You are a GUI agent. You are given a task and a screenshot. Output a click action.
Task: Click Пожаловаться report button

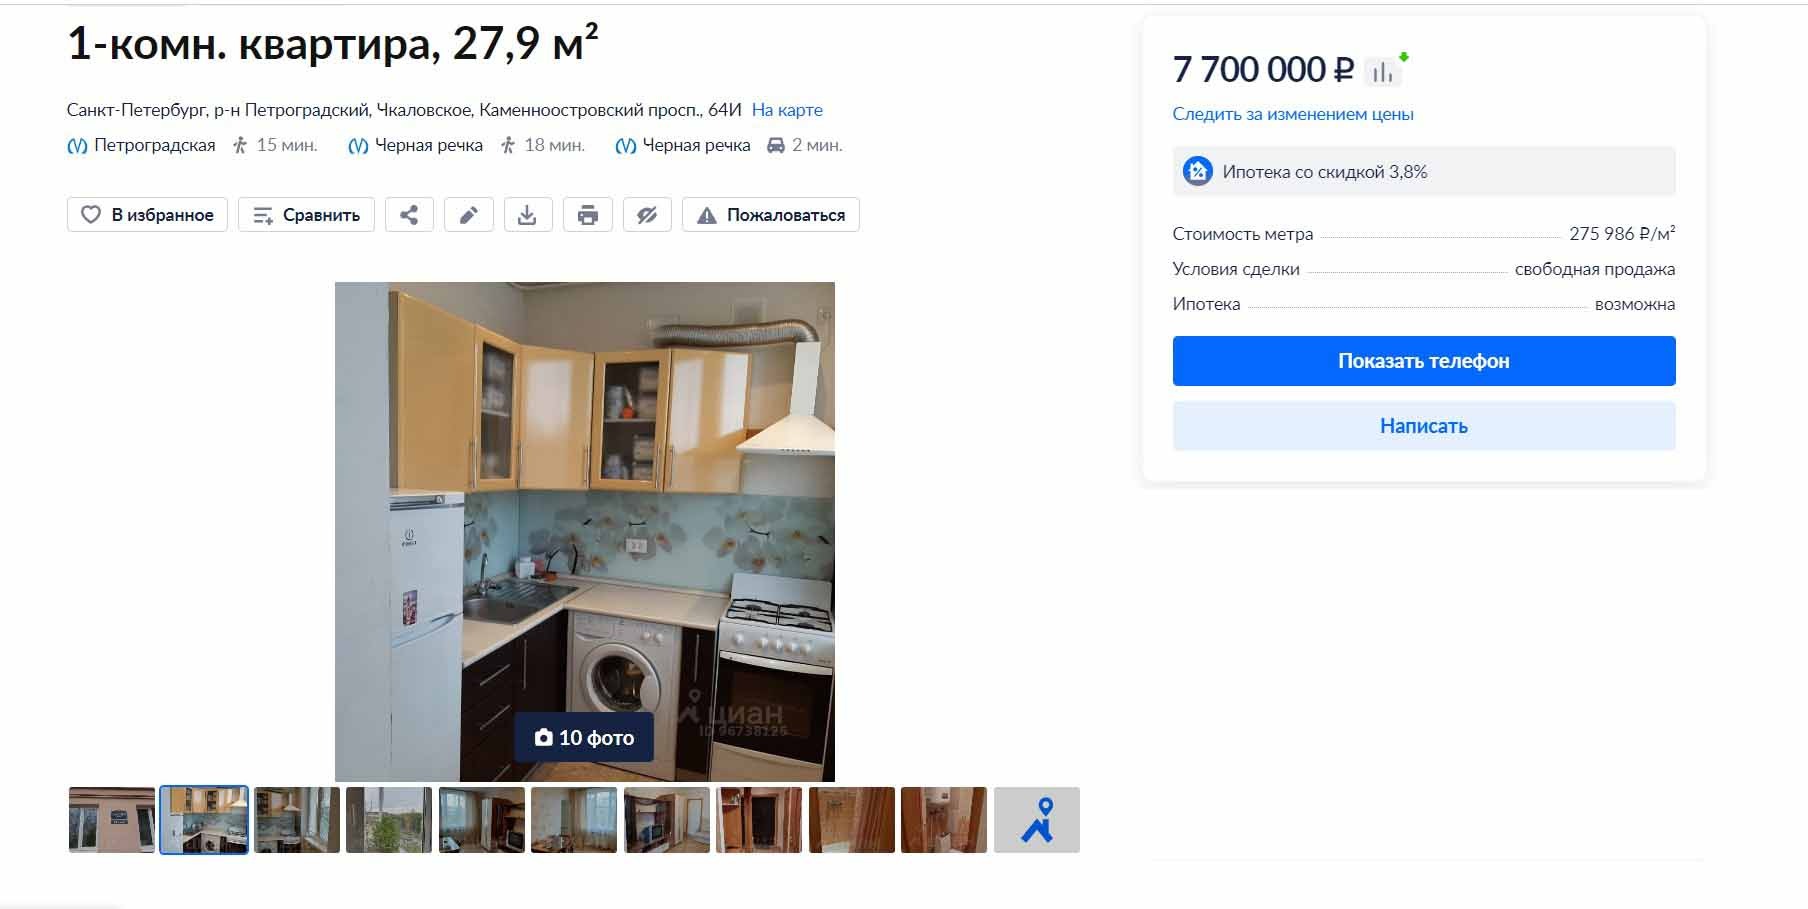point(771,215)
